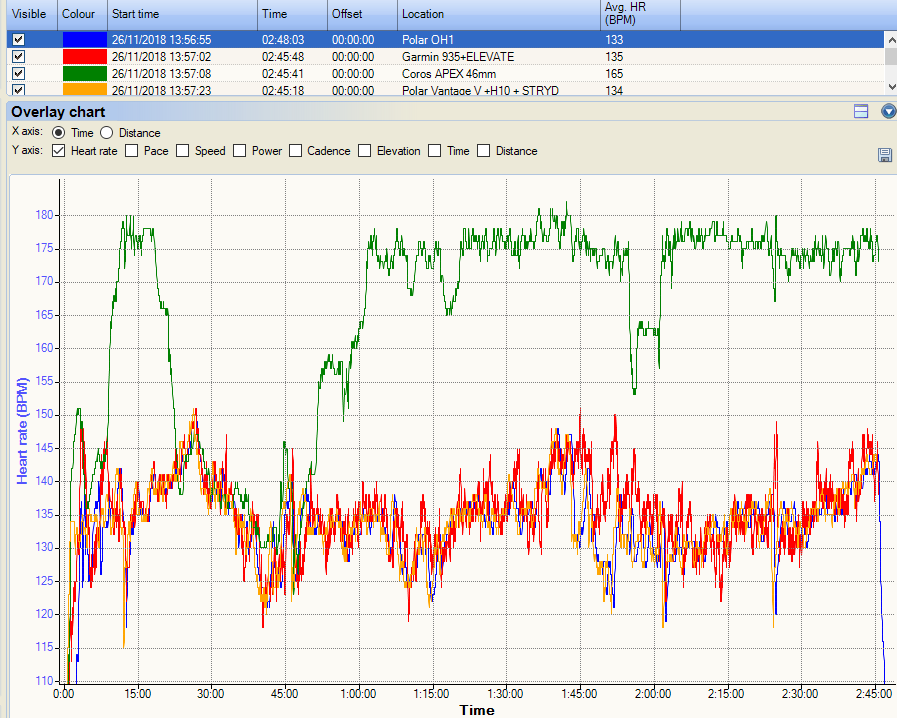Click average HR value 135
897x718 pixels.
614,57
